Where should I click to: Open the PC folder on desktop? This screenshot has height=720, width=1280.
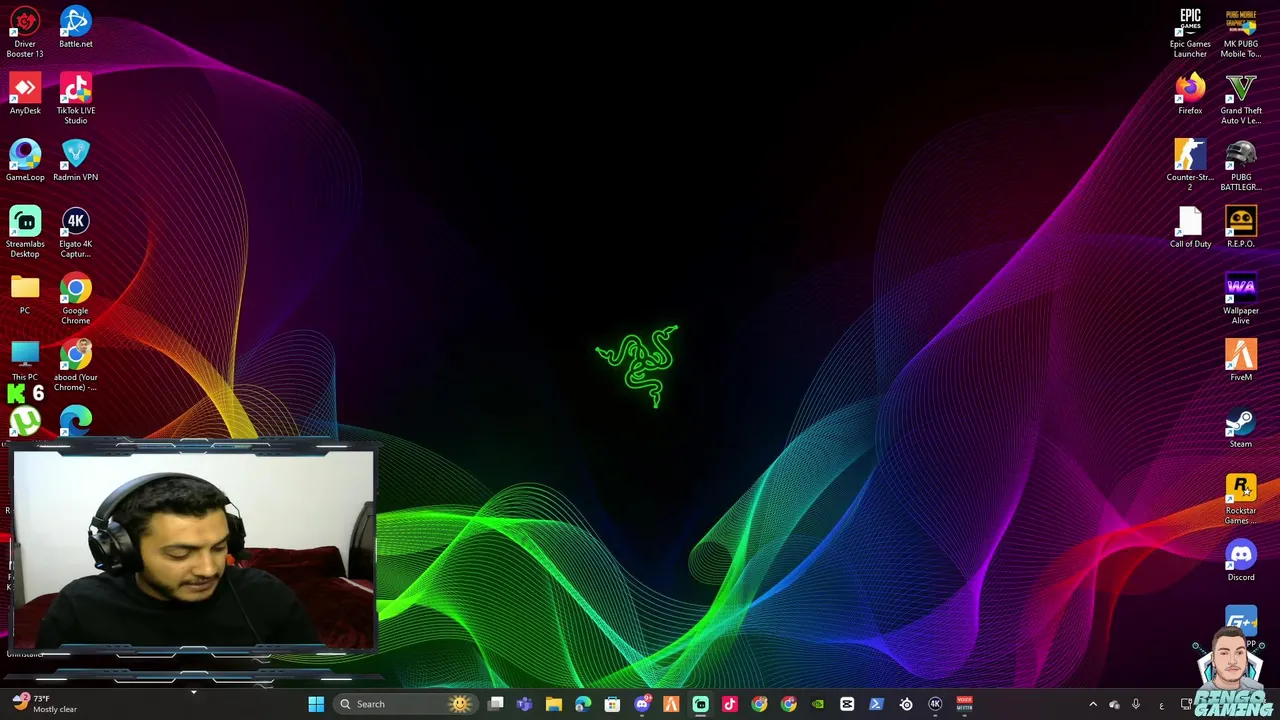25,295
